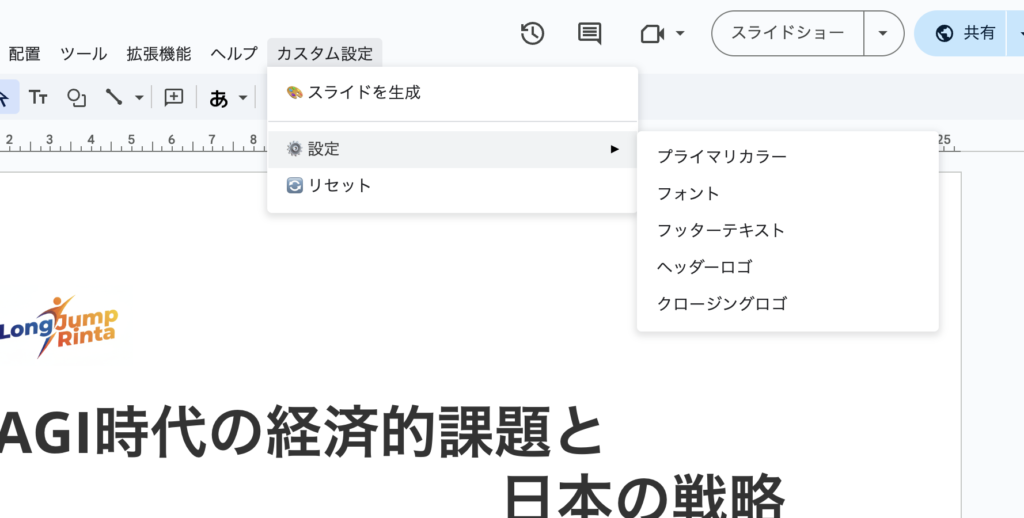Click the あ input tools icon
Viewport: 1024px width, 518px height.
(x=219, y=98)
